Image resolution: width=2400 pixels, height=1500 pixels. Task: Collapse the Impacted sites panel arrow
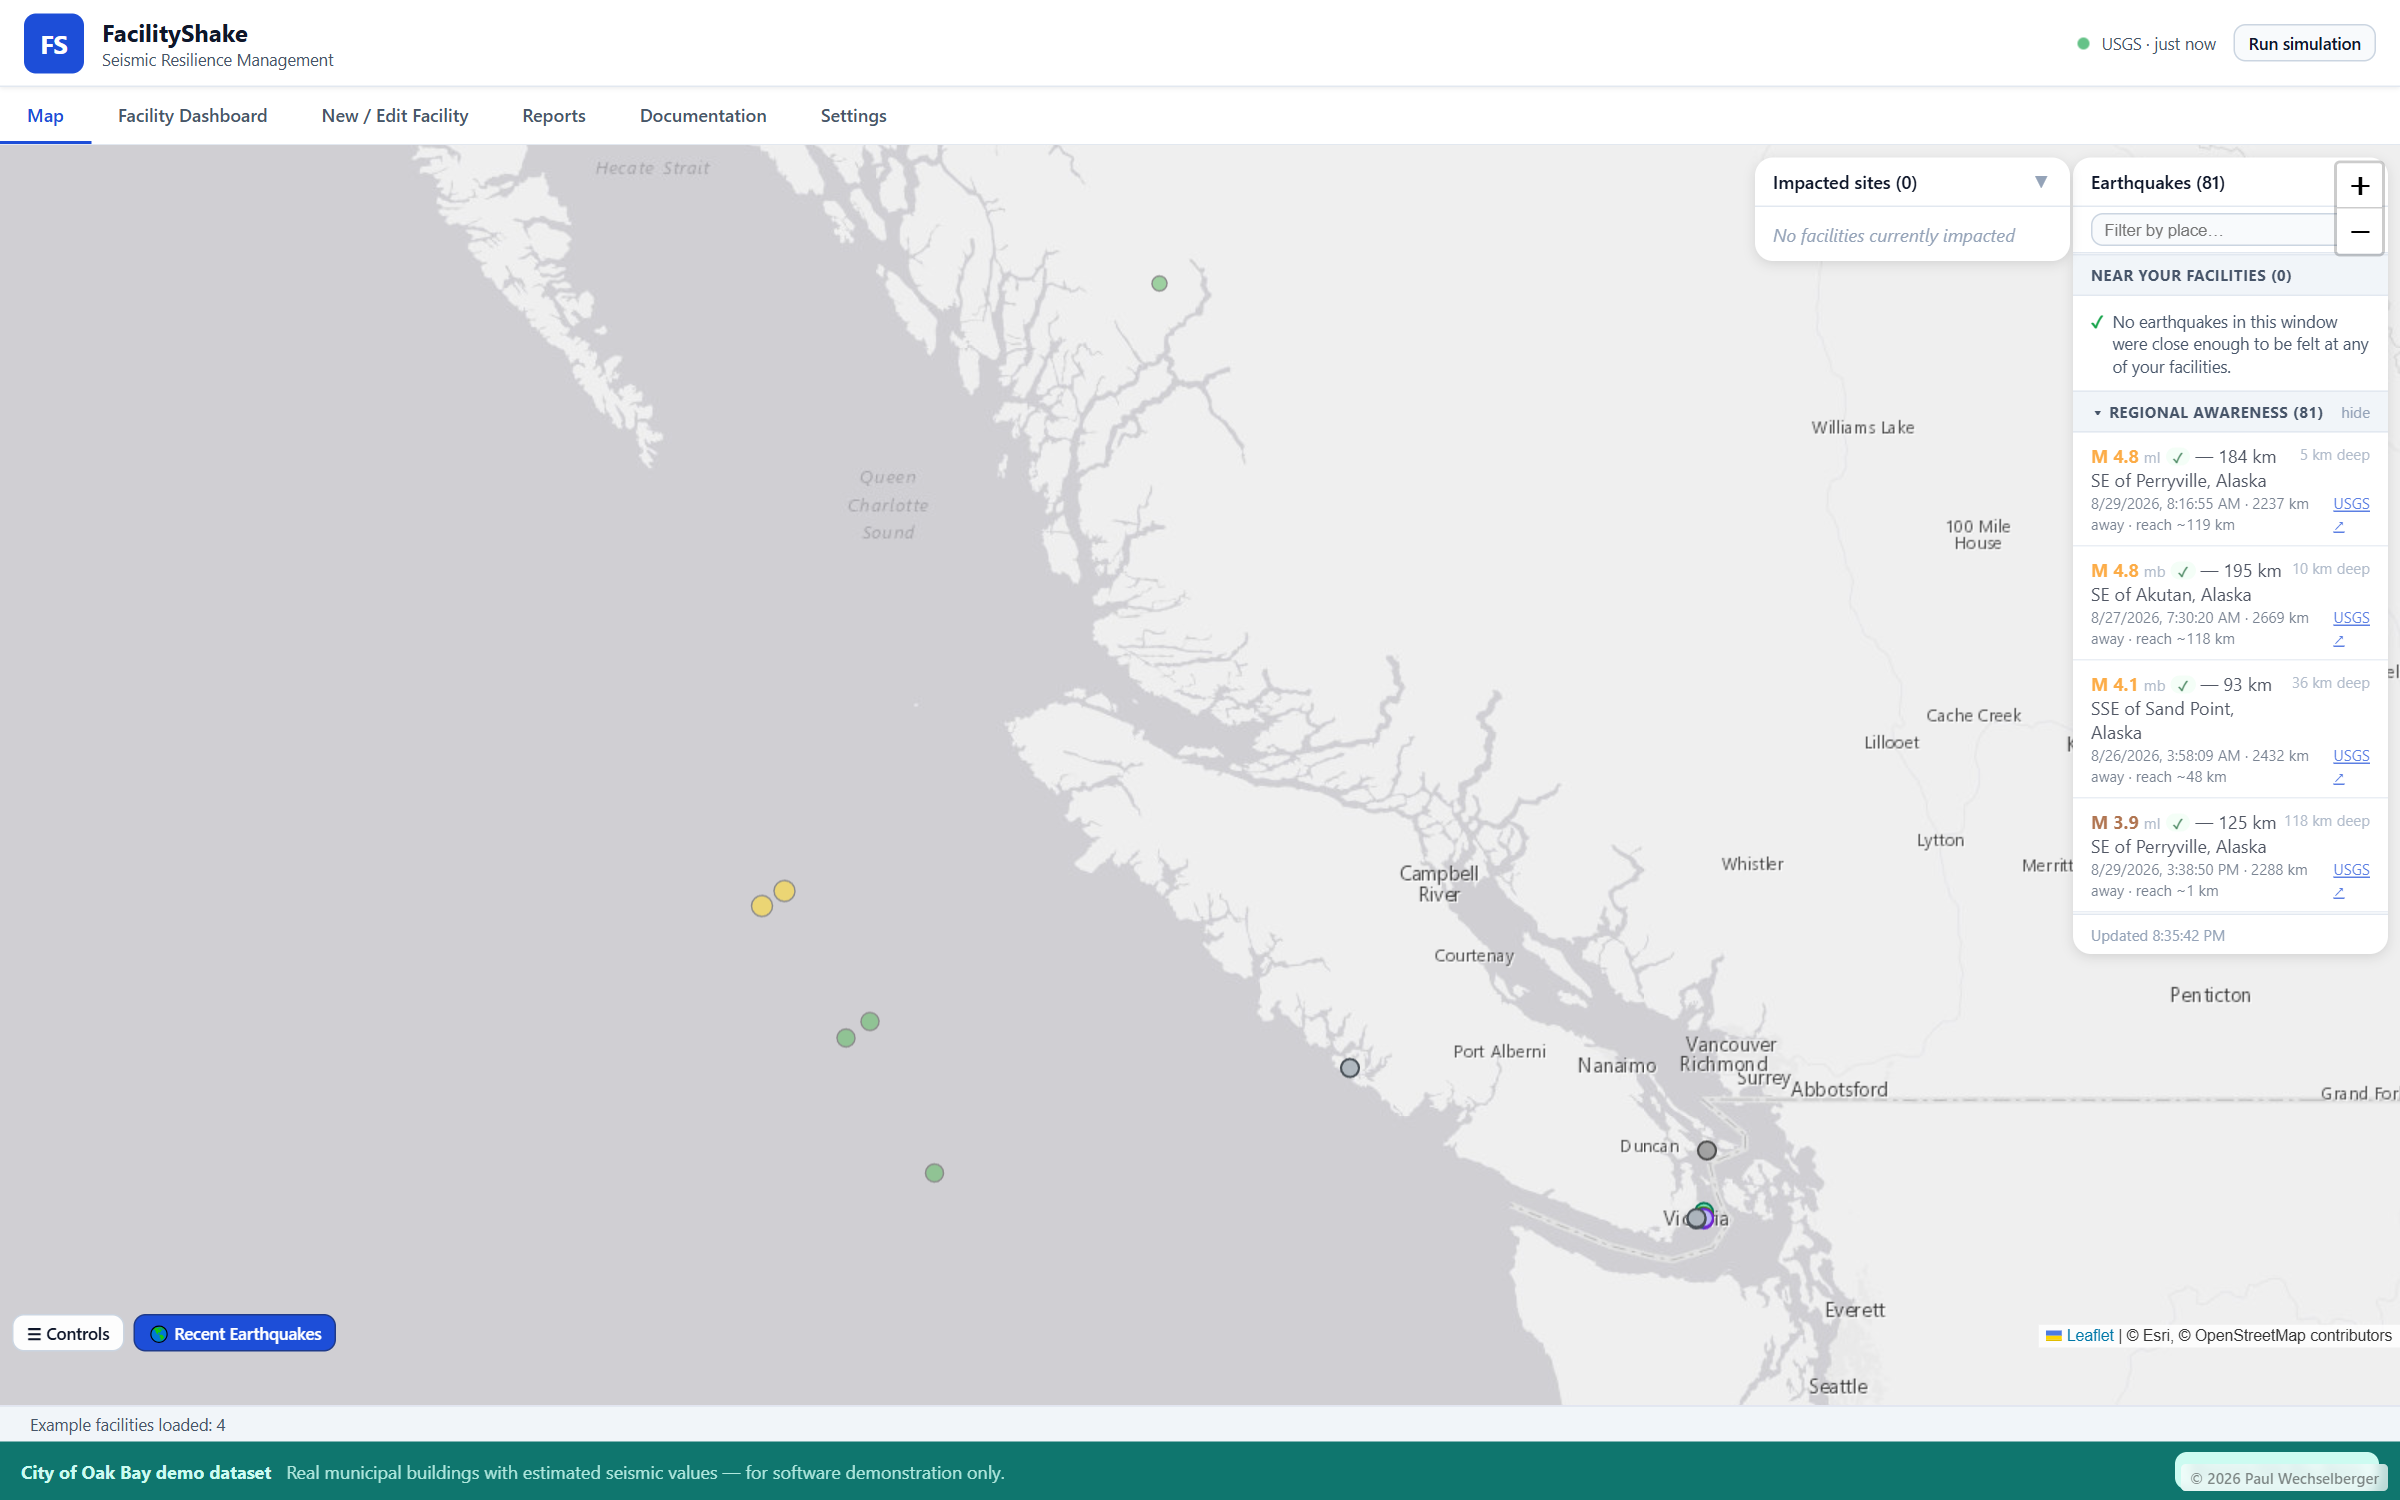pos(2041,182)
